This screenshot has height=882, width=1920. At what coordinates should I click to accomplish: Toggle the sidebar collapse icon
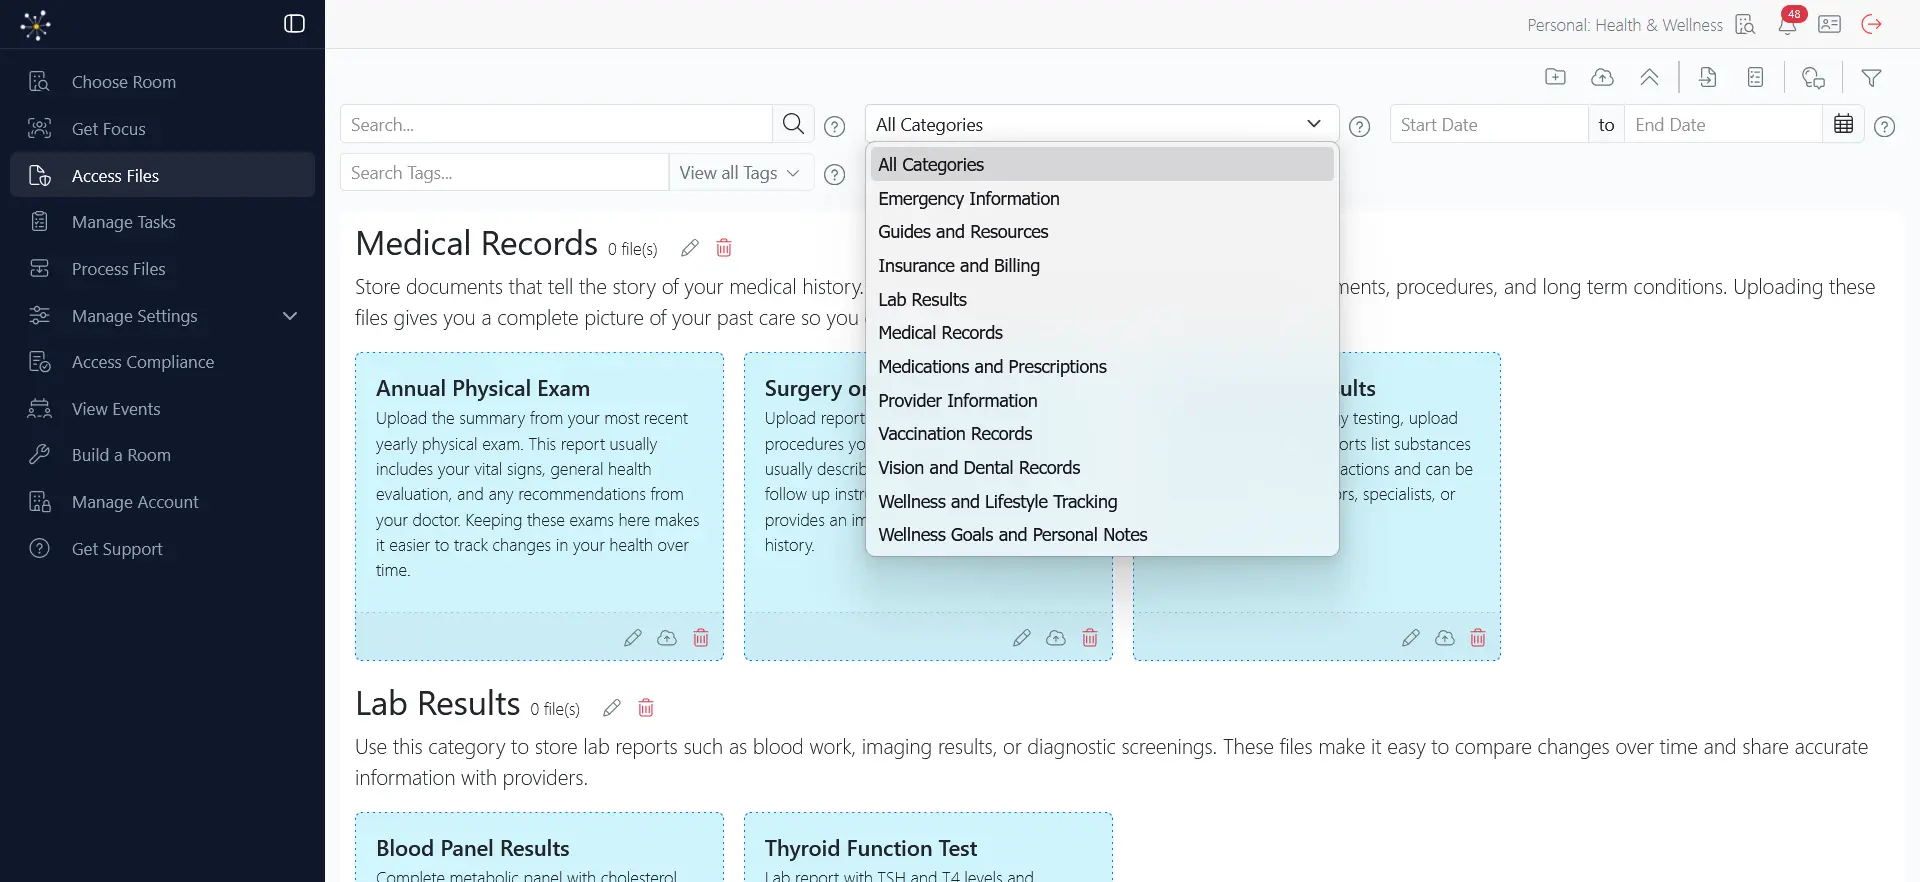point(294,24)
